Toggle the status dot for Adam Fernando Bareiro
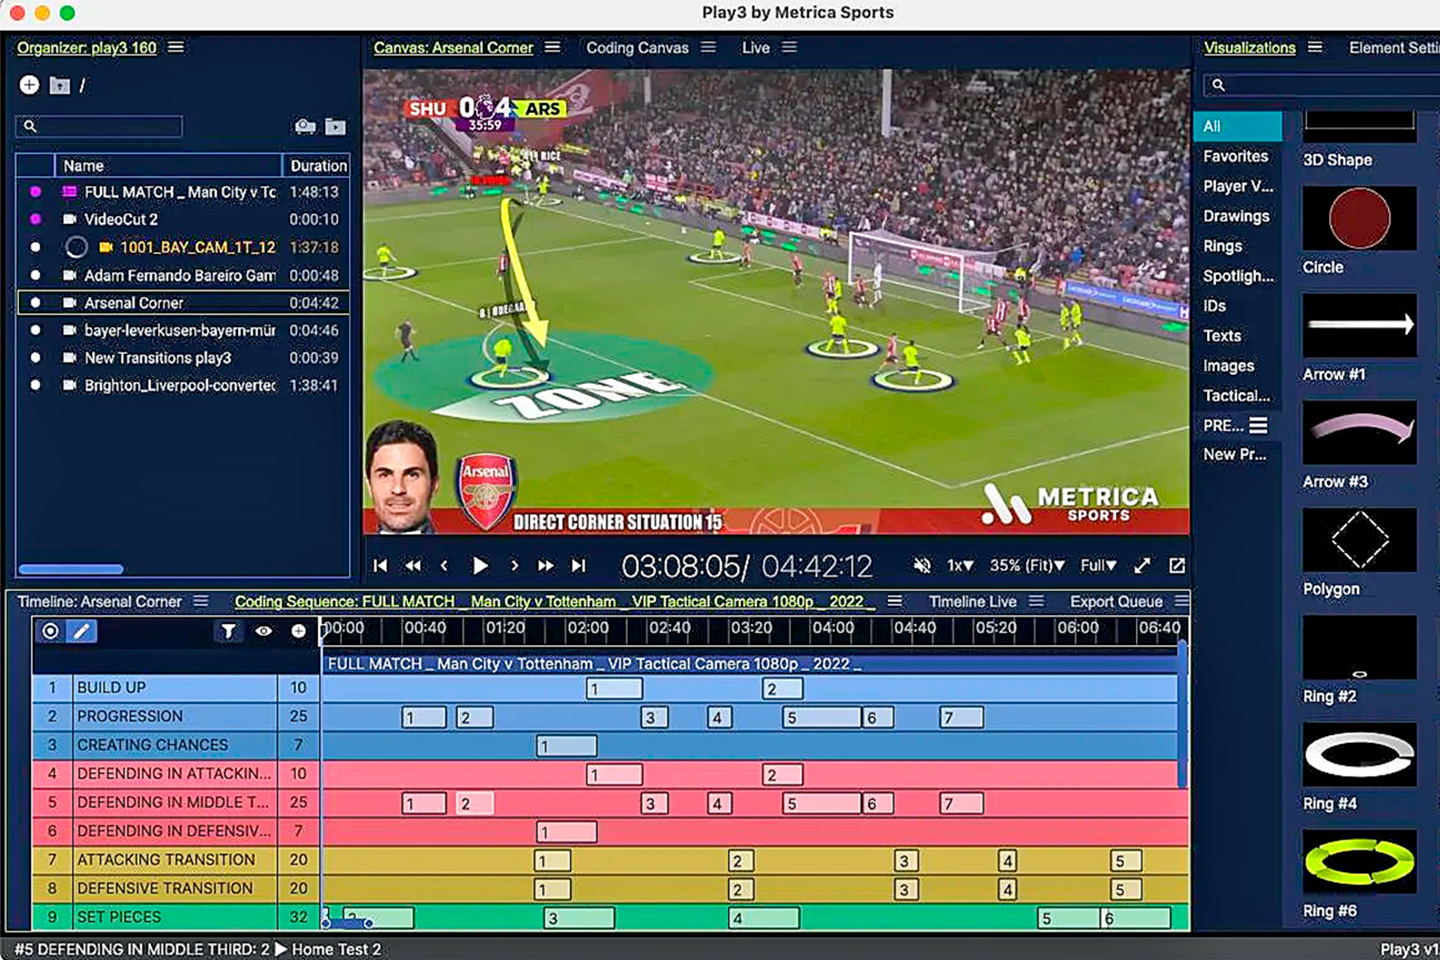Viewport: 1440px width, 960px height. [36, 275]
